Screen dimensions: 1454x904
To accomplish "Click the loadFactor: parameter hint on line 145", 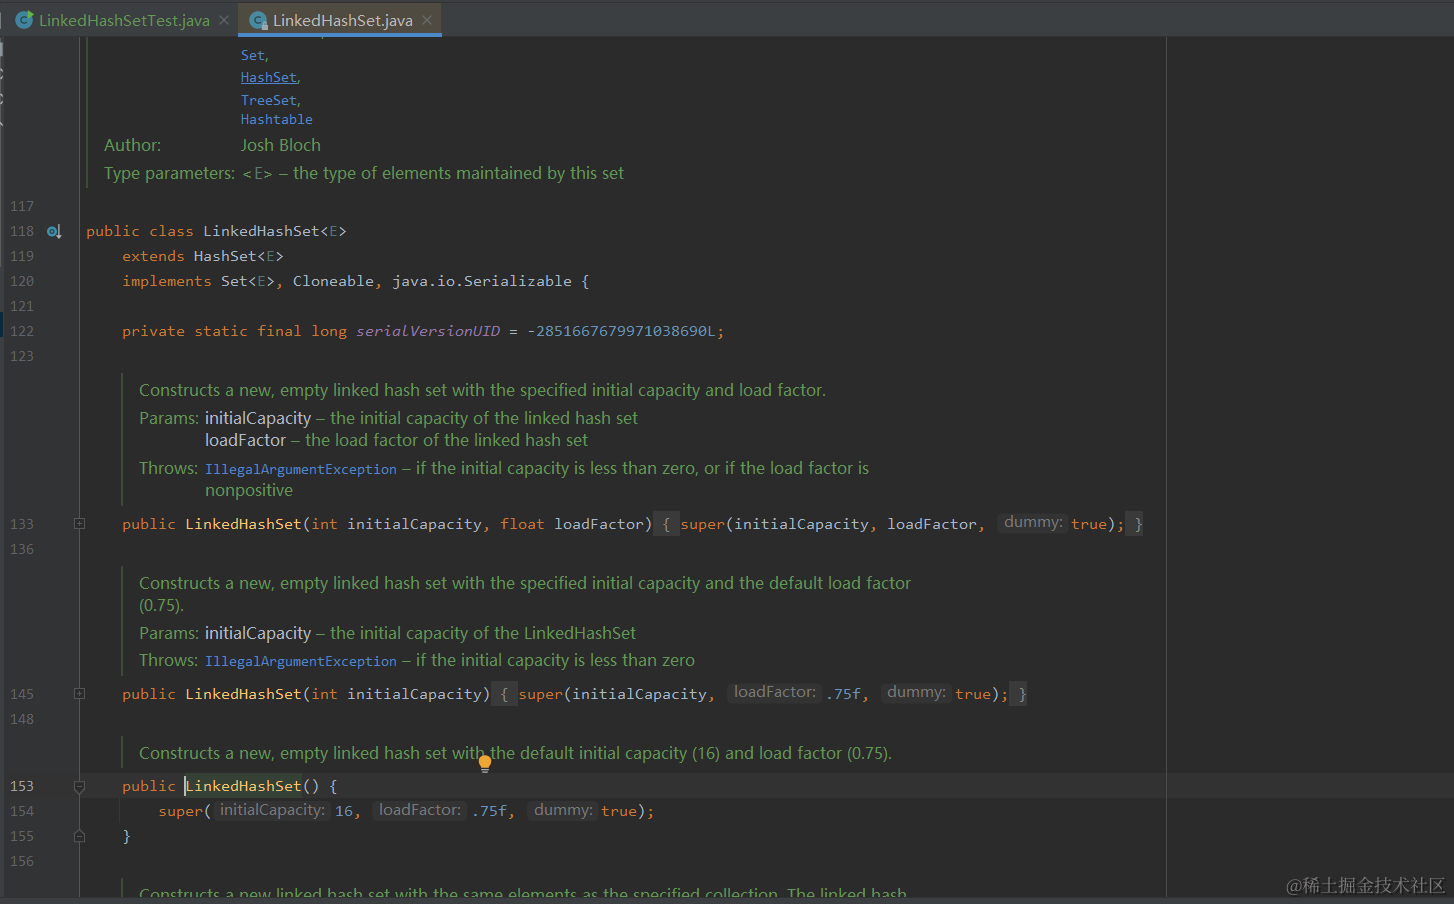I will pos(775,692).
